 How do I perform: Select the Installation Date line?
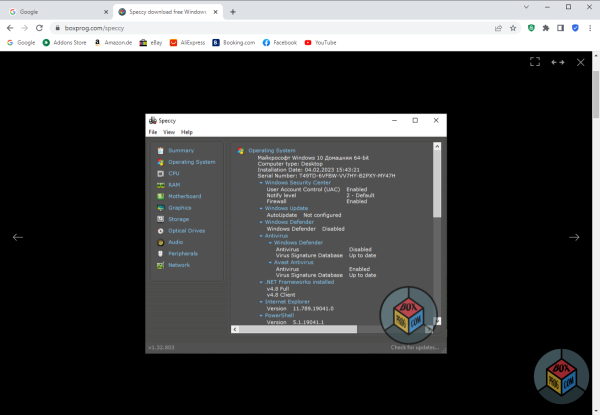click(x=308, y=170)
